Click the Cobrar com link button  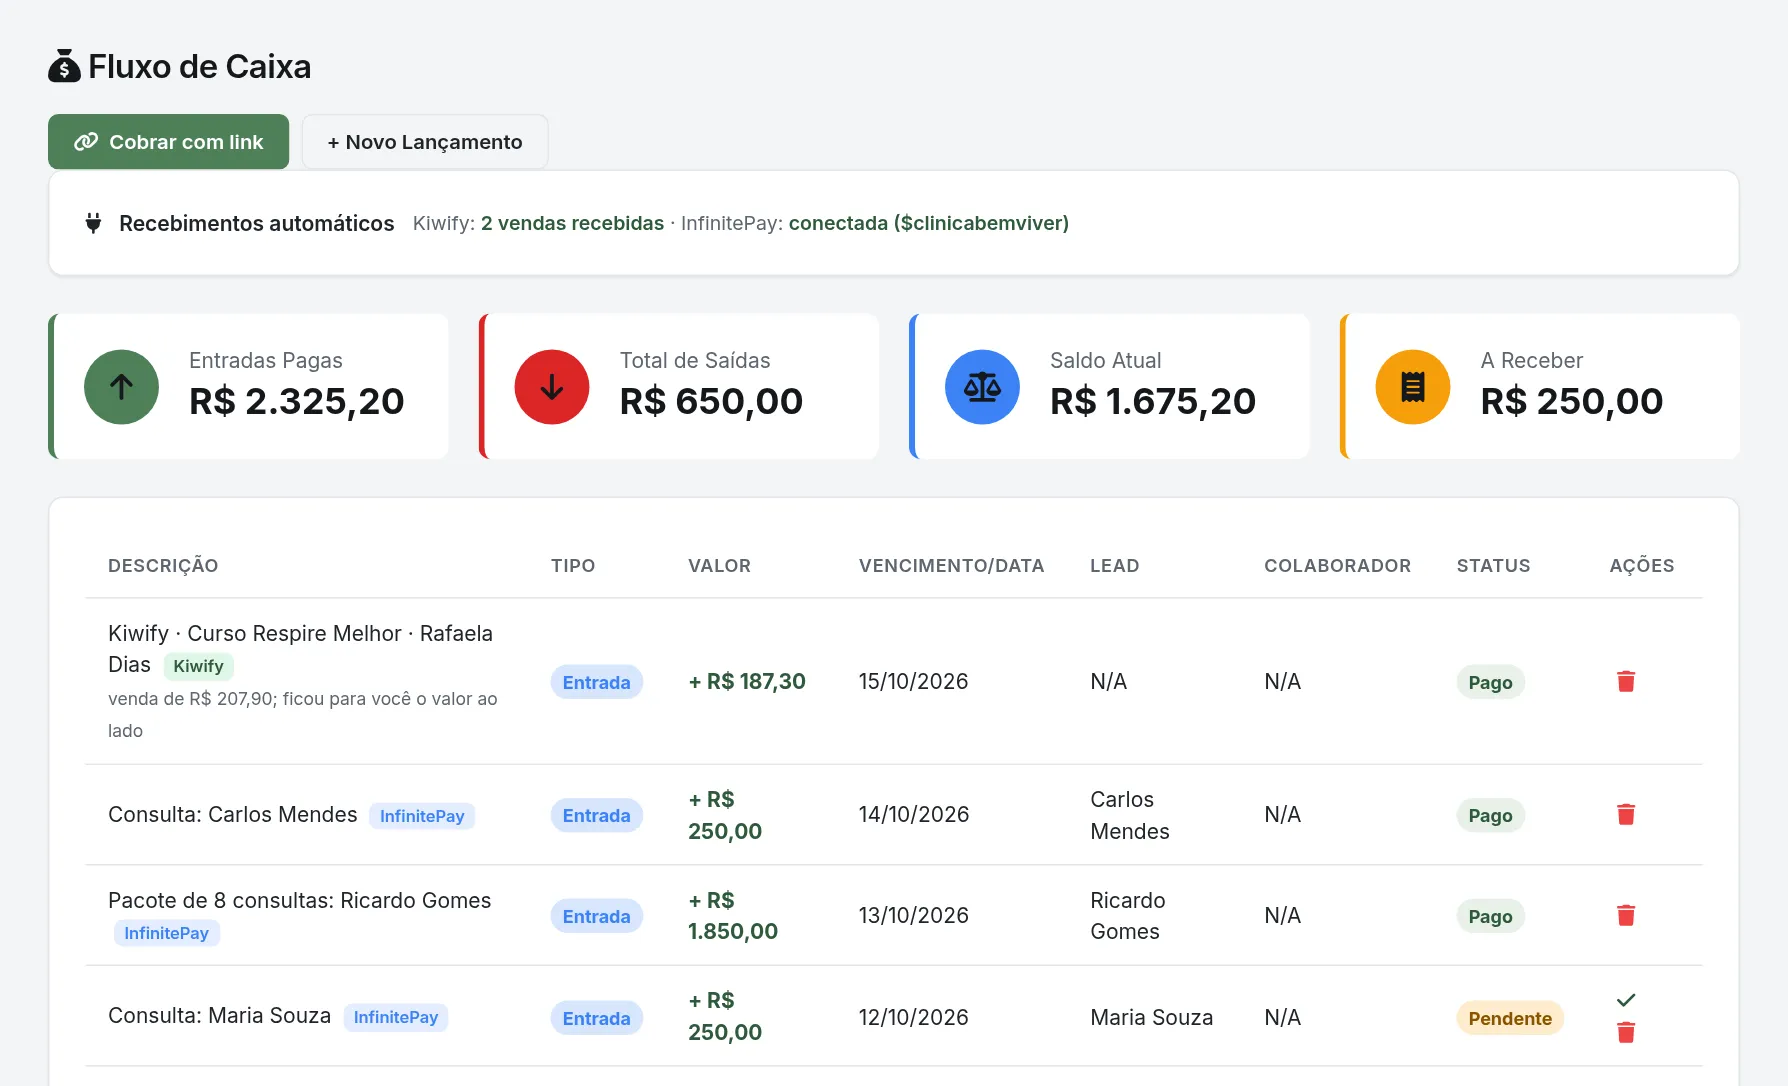pos(168,142)
